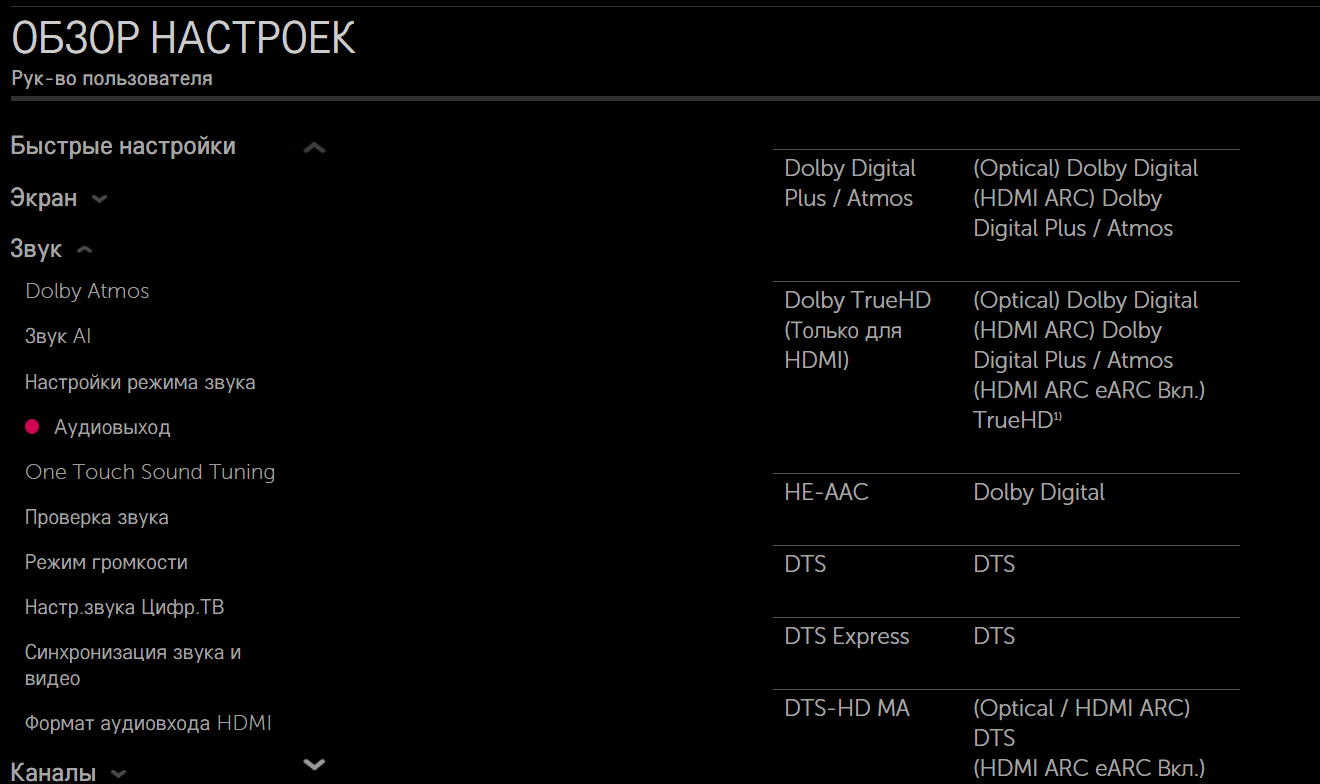Click the Звук section heading

[x=36, y=250]
